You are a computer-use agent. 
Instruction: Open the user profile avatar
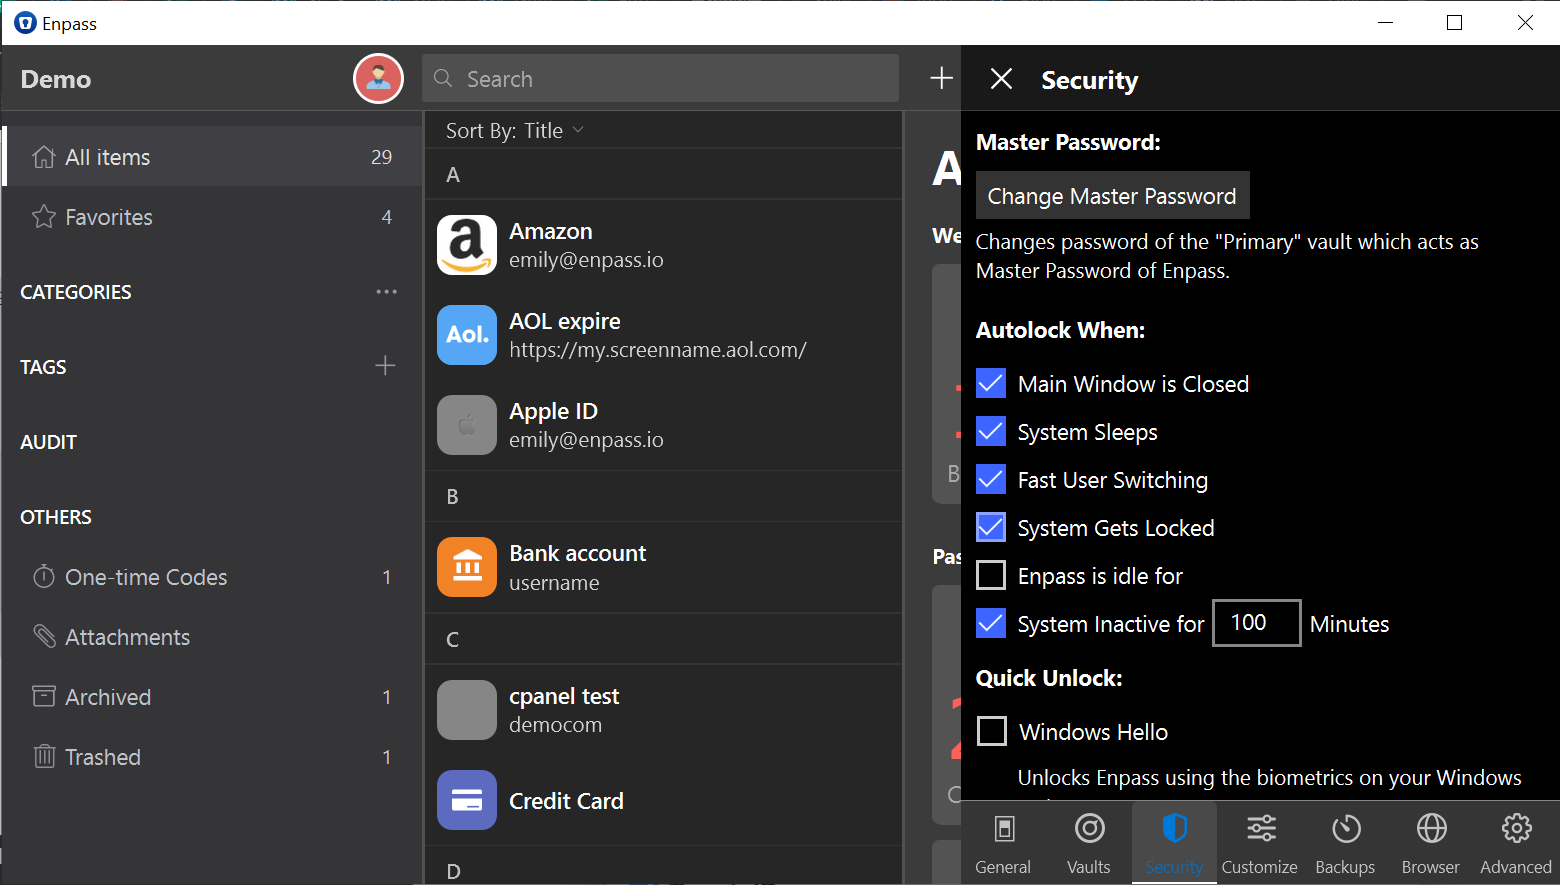378,78
